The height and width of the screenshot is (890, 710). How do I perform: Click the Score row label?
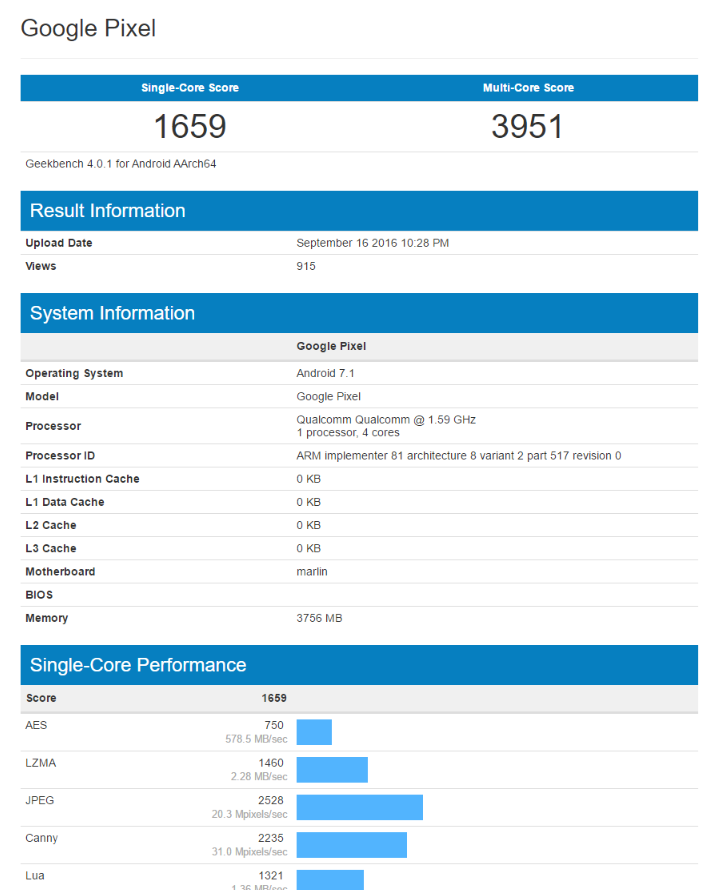41,698
